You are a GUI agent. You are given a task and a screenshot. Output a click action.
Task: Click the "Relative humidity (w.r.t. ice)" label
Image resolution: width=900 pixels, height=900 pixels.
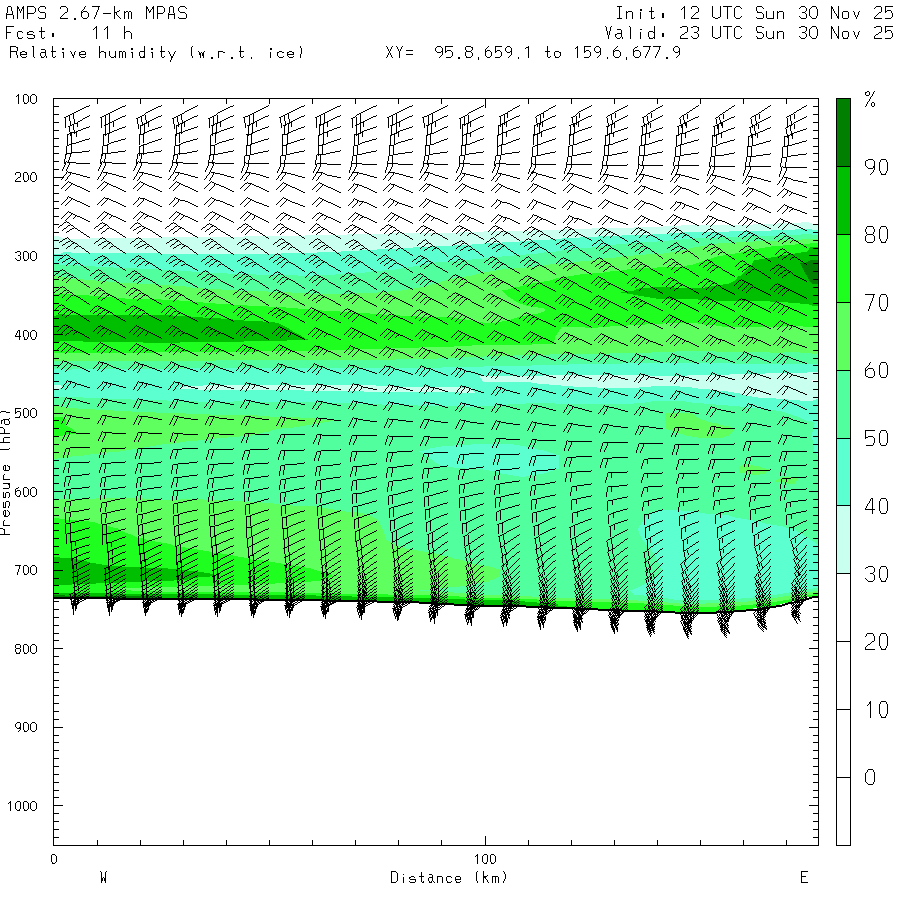(x=156, y=53)
